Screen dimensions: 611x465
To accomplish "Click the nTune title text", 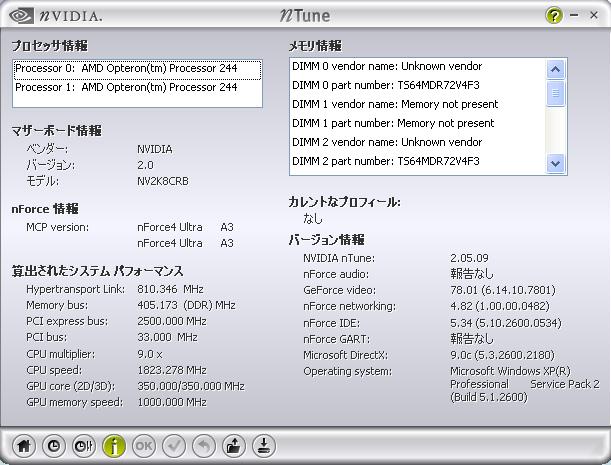I will click(305, 16).
